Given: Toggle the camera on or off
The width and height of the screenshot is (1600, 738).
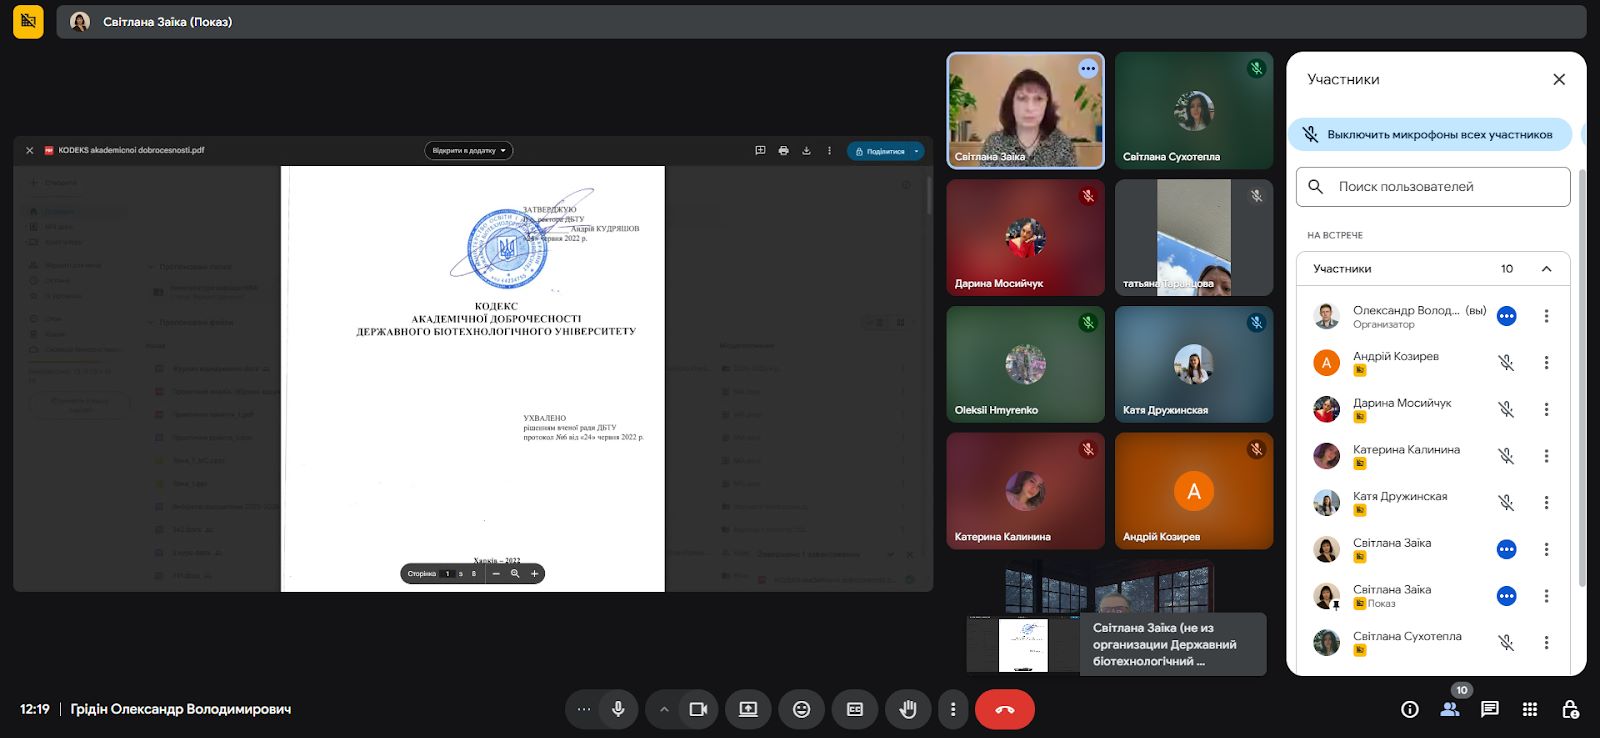Looking at the screenshot, I should pyautogui.click(x=698, y=709).
